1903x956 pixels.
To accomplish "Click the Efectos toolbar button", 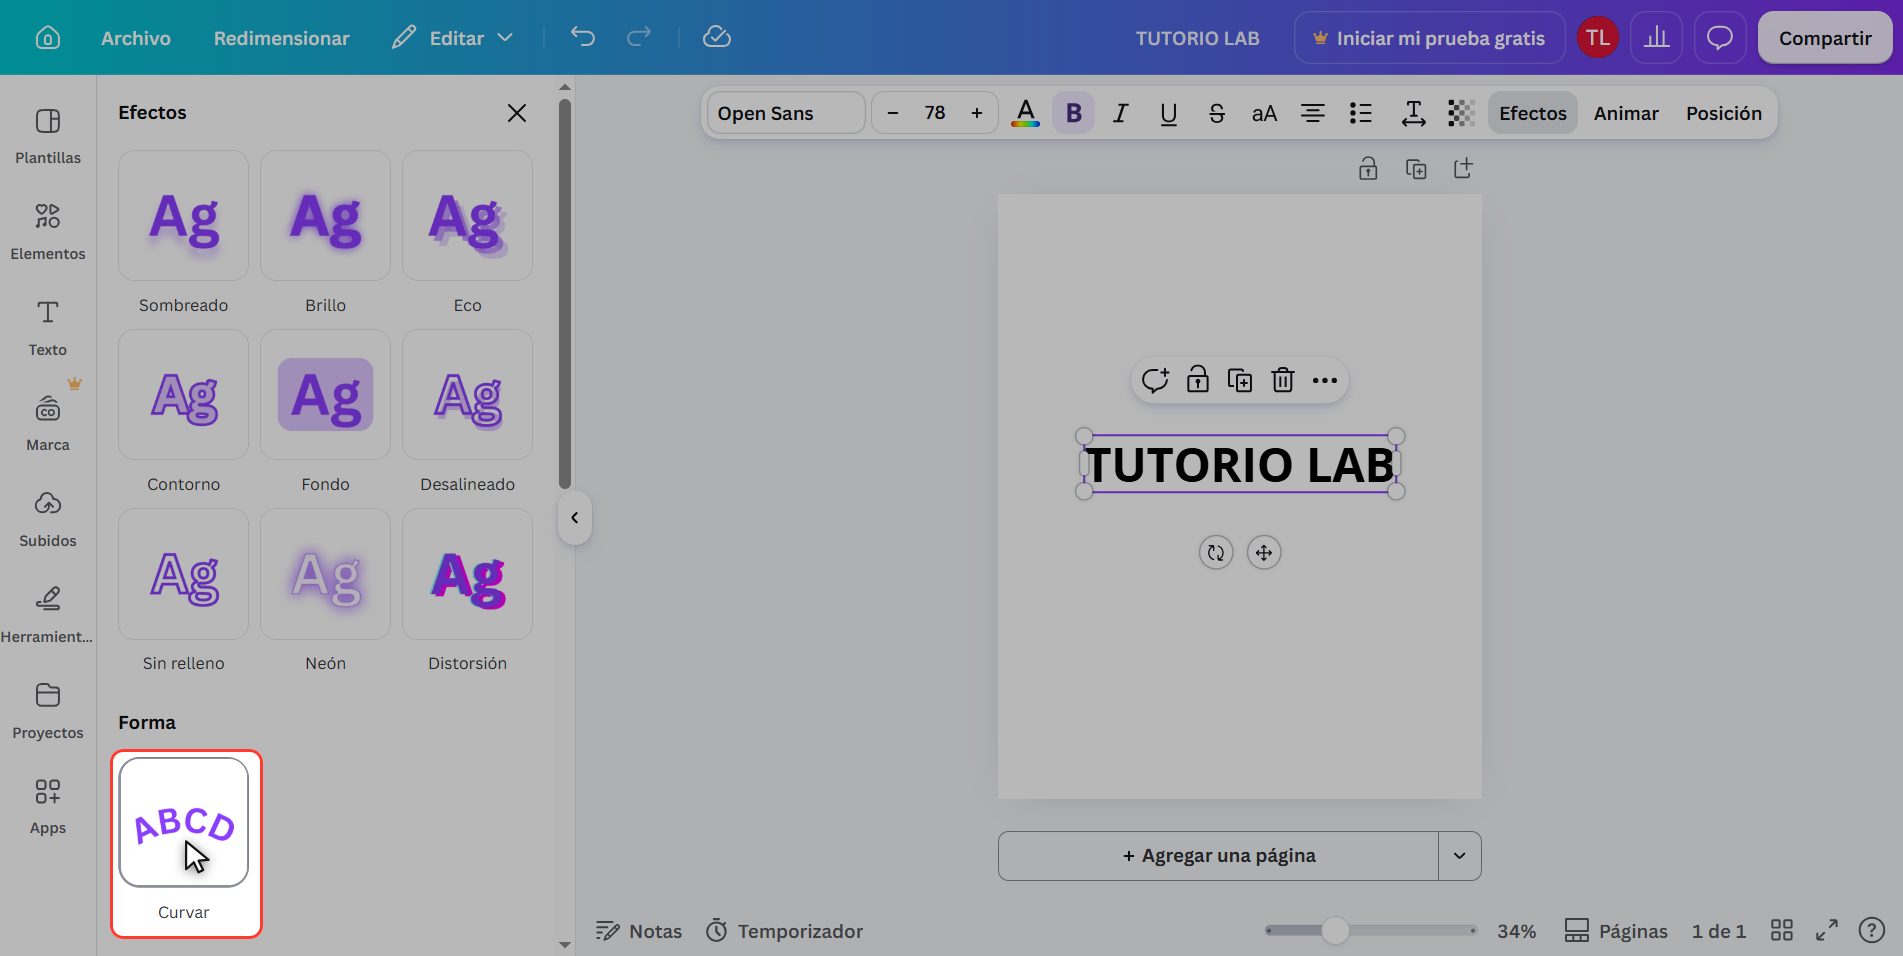I will (1532, 113).
